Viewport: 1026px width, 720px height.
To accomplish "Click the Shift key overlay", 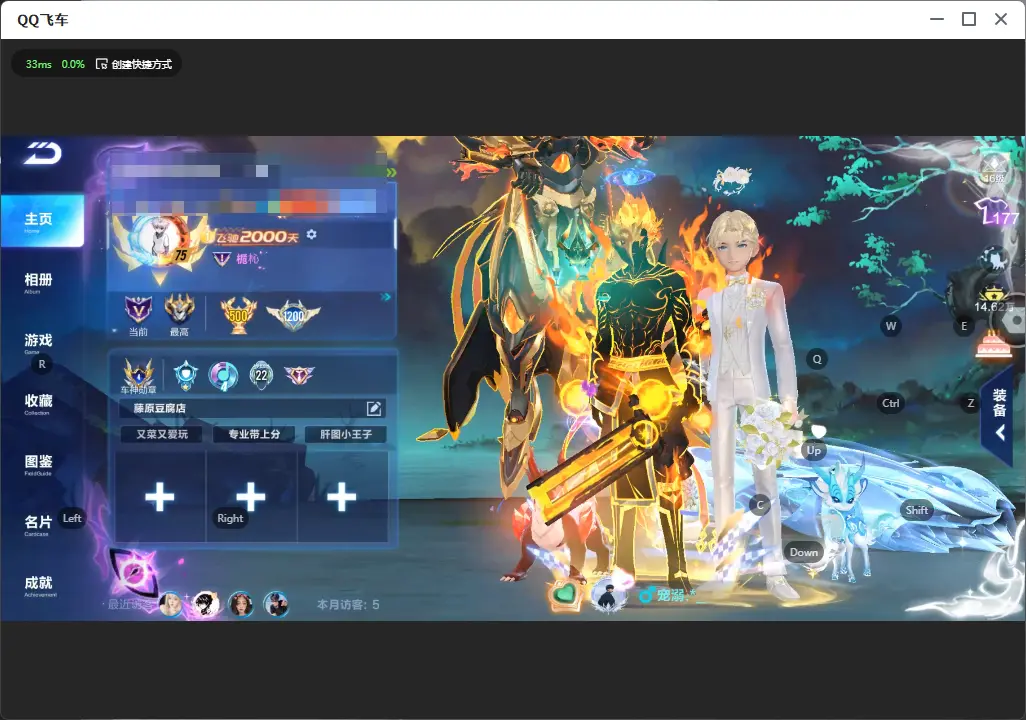I will click(916, 510).
